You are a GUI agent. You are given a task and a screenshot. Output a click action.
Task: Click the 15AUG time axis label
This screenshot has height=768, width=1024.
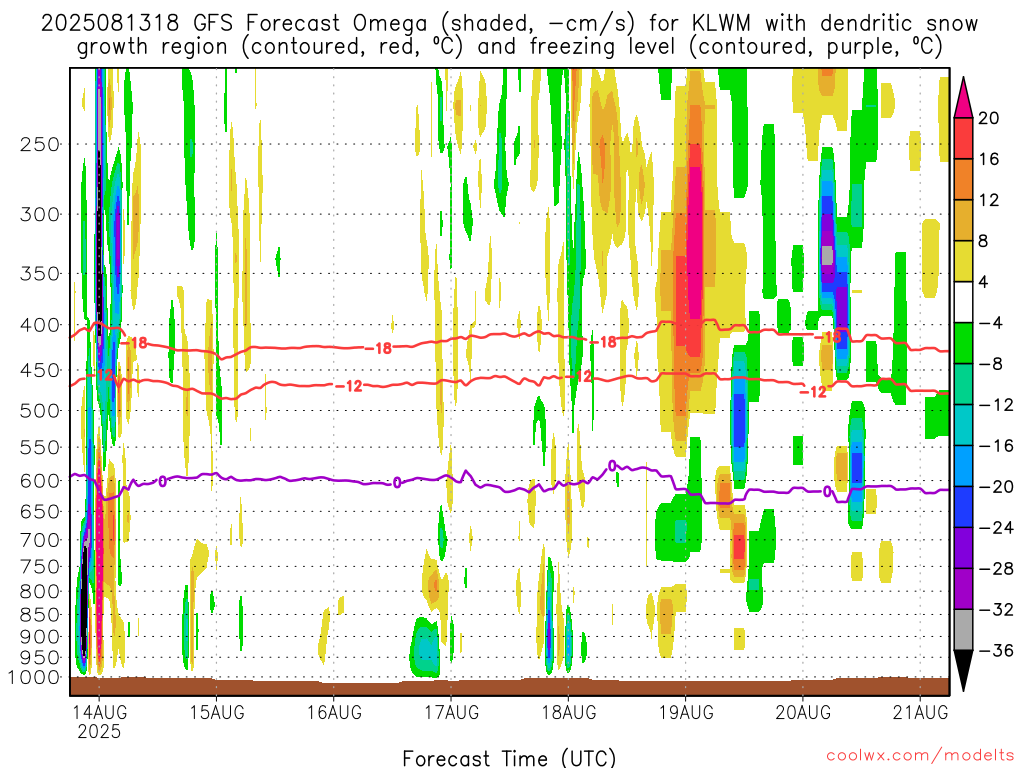[x=216, y=712]
